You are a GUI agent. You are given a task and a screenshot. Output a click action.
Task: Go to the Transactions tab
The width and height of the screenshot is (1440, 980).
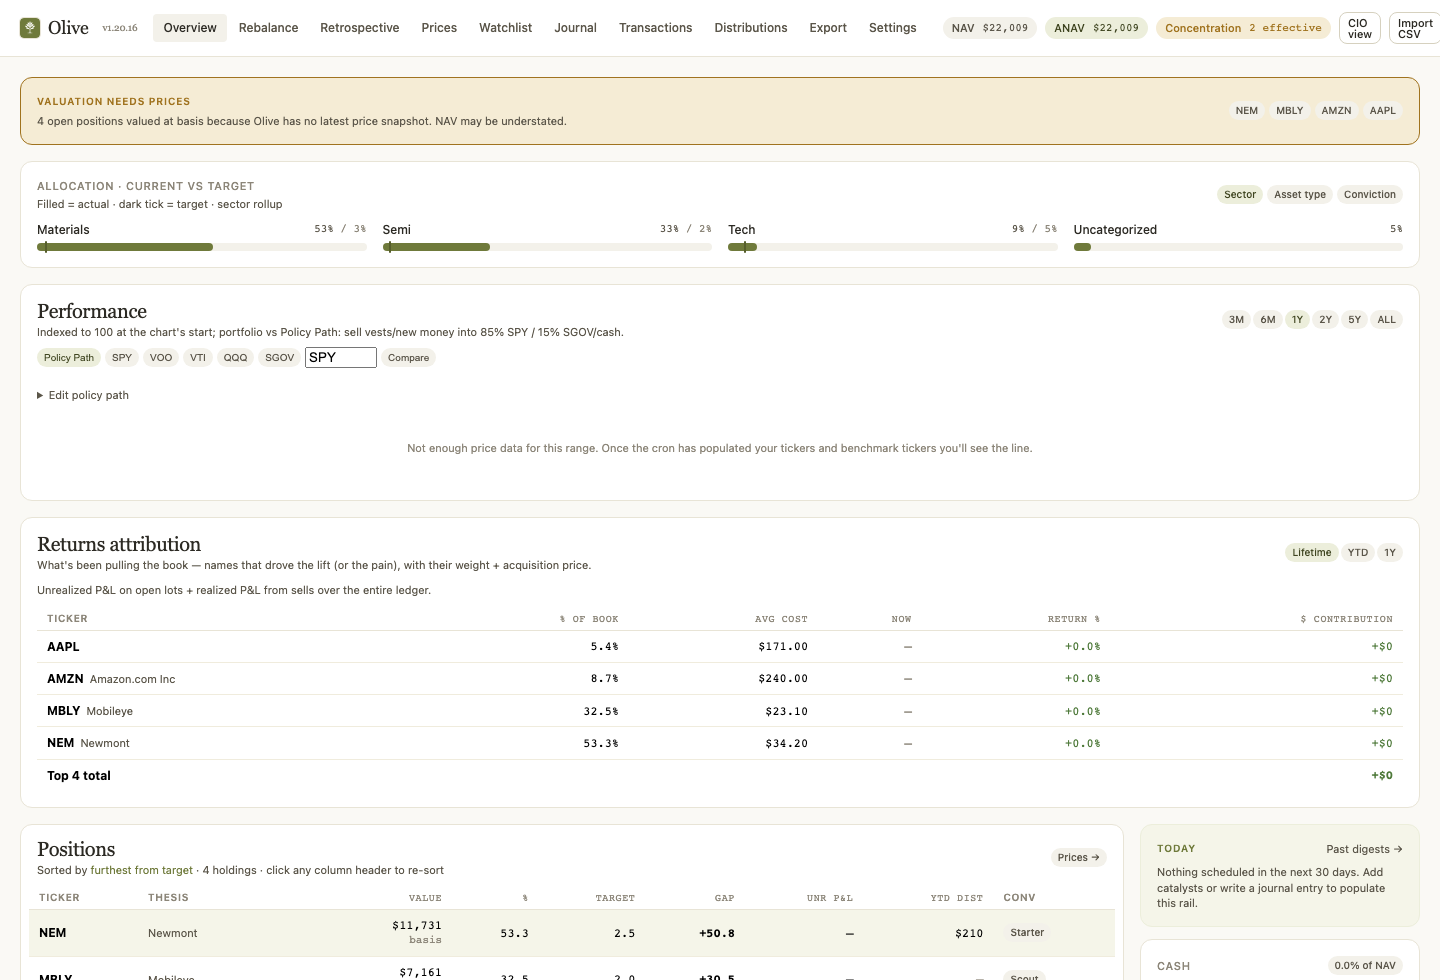pyautogui.click(x=655, y=28)
